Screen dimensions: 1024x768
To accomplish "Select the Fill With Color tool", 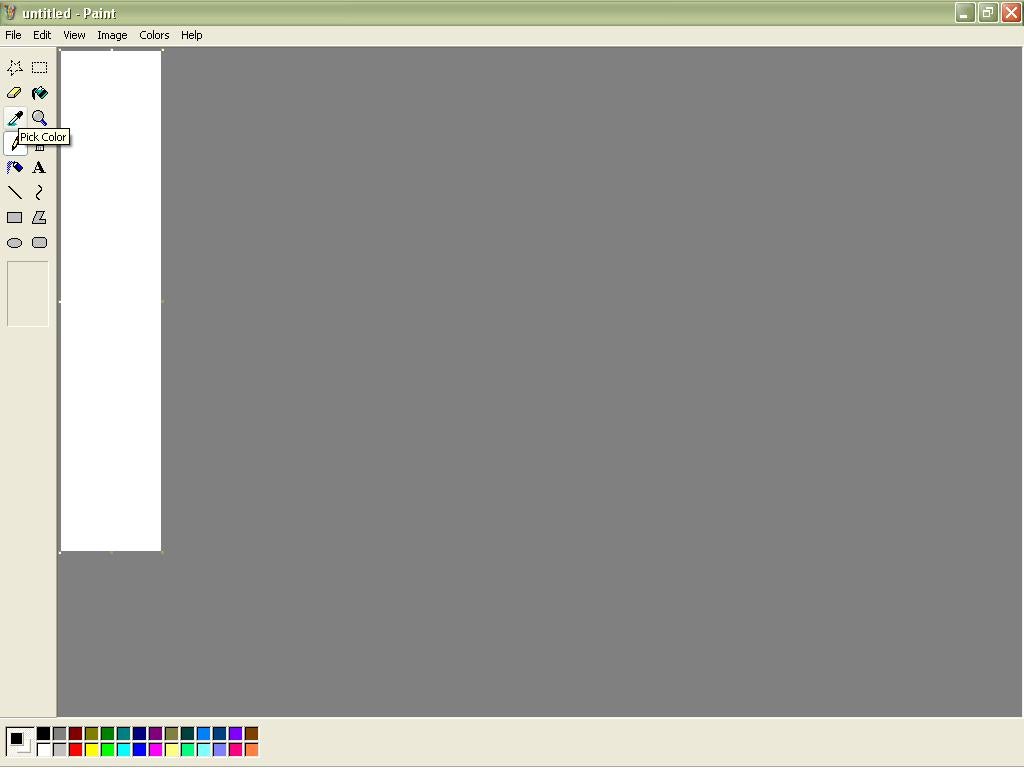I will [39, 92].
